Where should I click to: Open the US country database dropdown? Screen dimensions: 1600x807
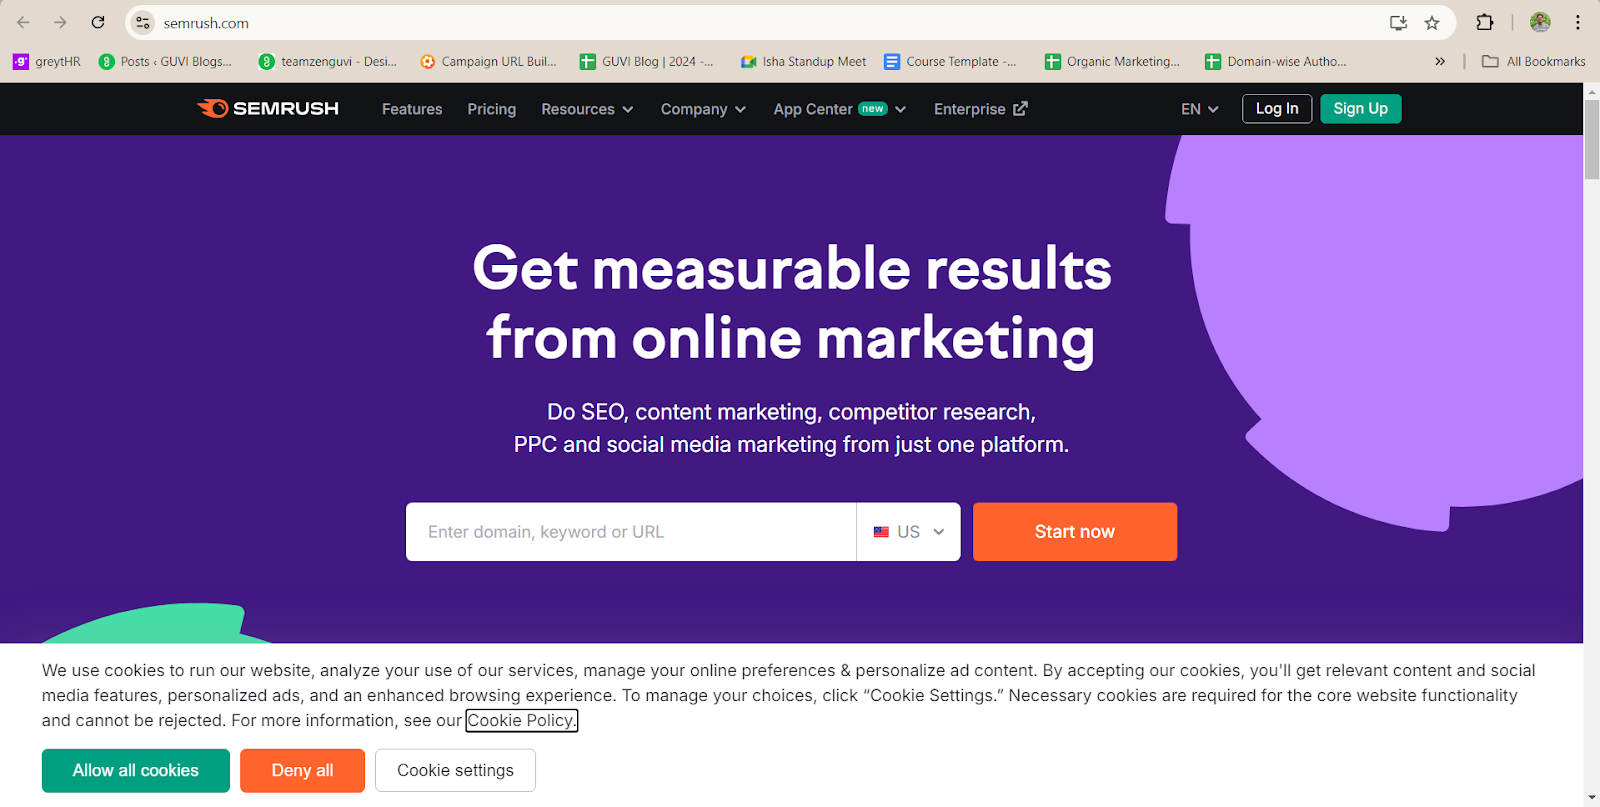pyautogui.click(x=909, y=532)
